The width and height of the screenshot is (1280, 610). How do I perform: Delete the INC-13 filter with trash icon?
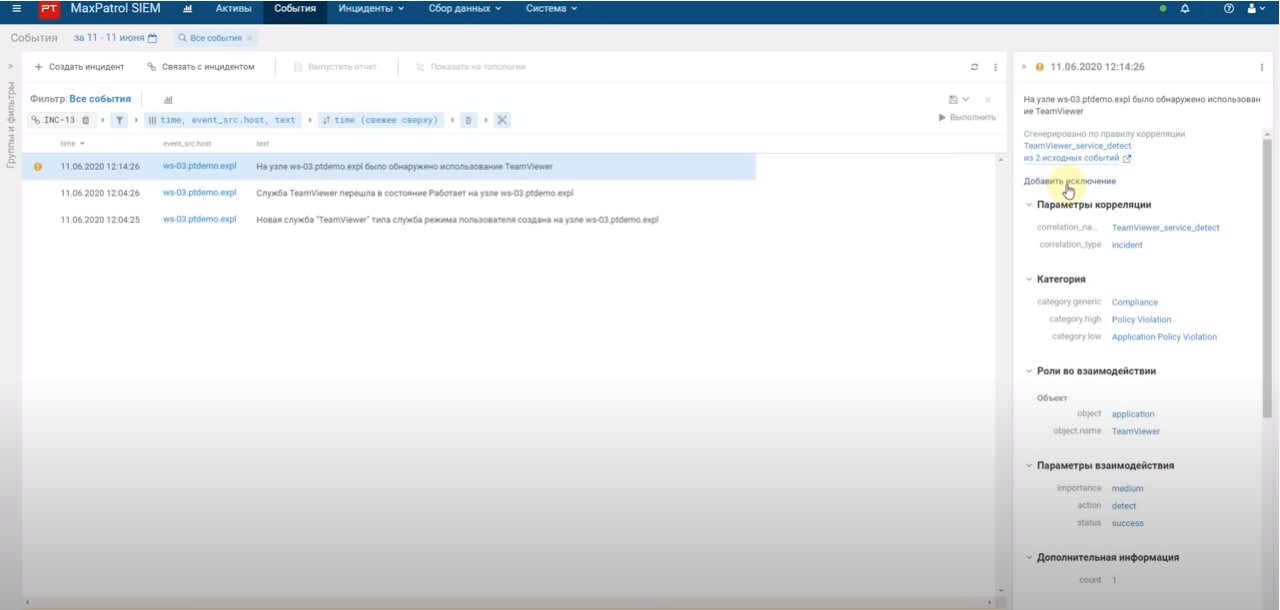coord(86,120)
